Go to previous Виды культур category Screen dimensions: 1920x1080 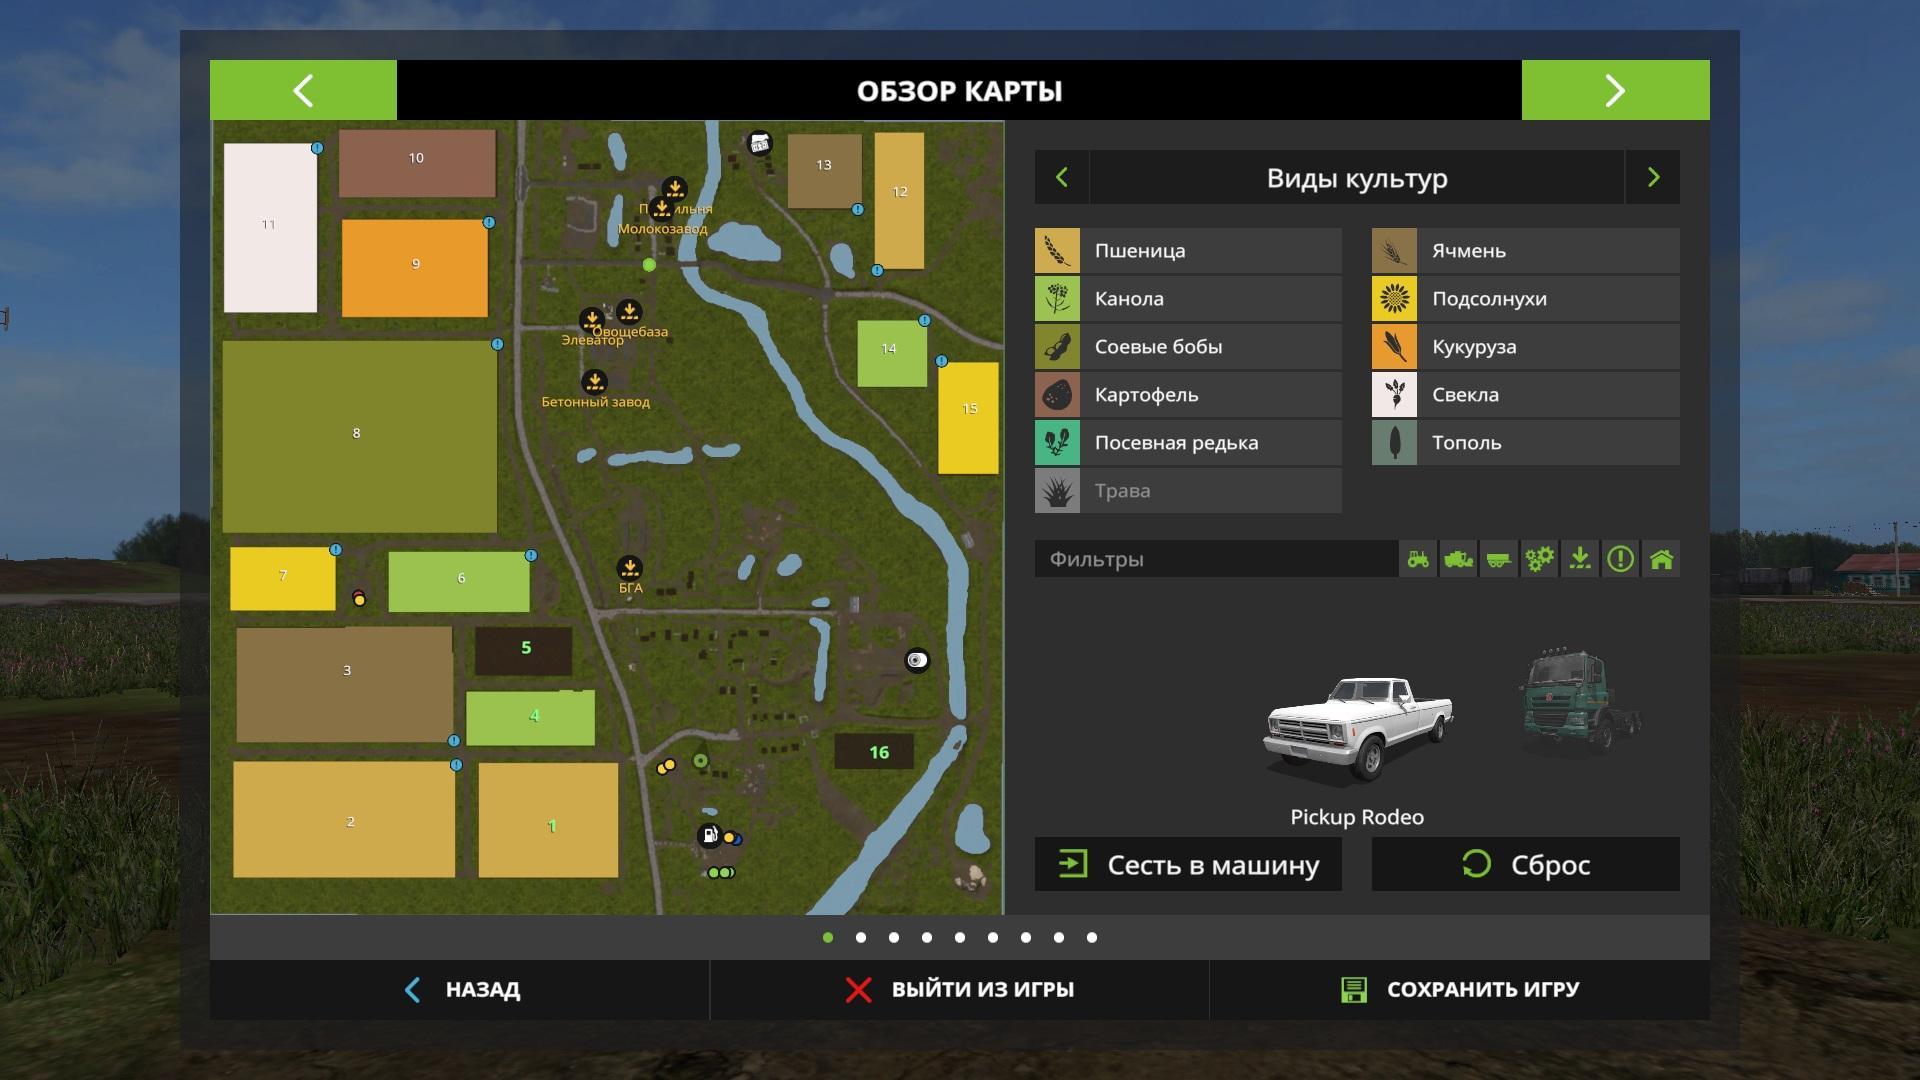tap(1062, 178)
